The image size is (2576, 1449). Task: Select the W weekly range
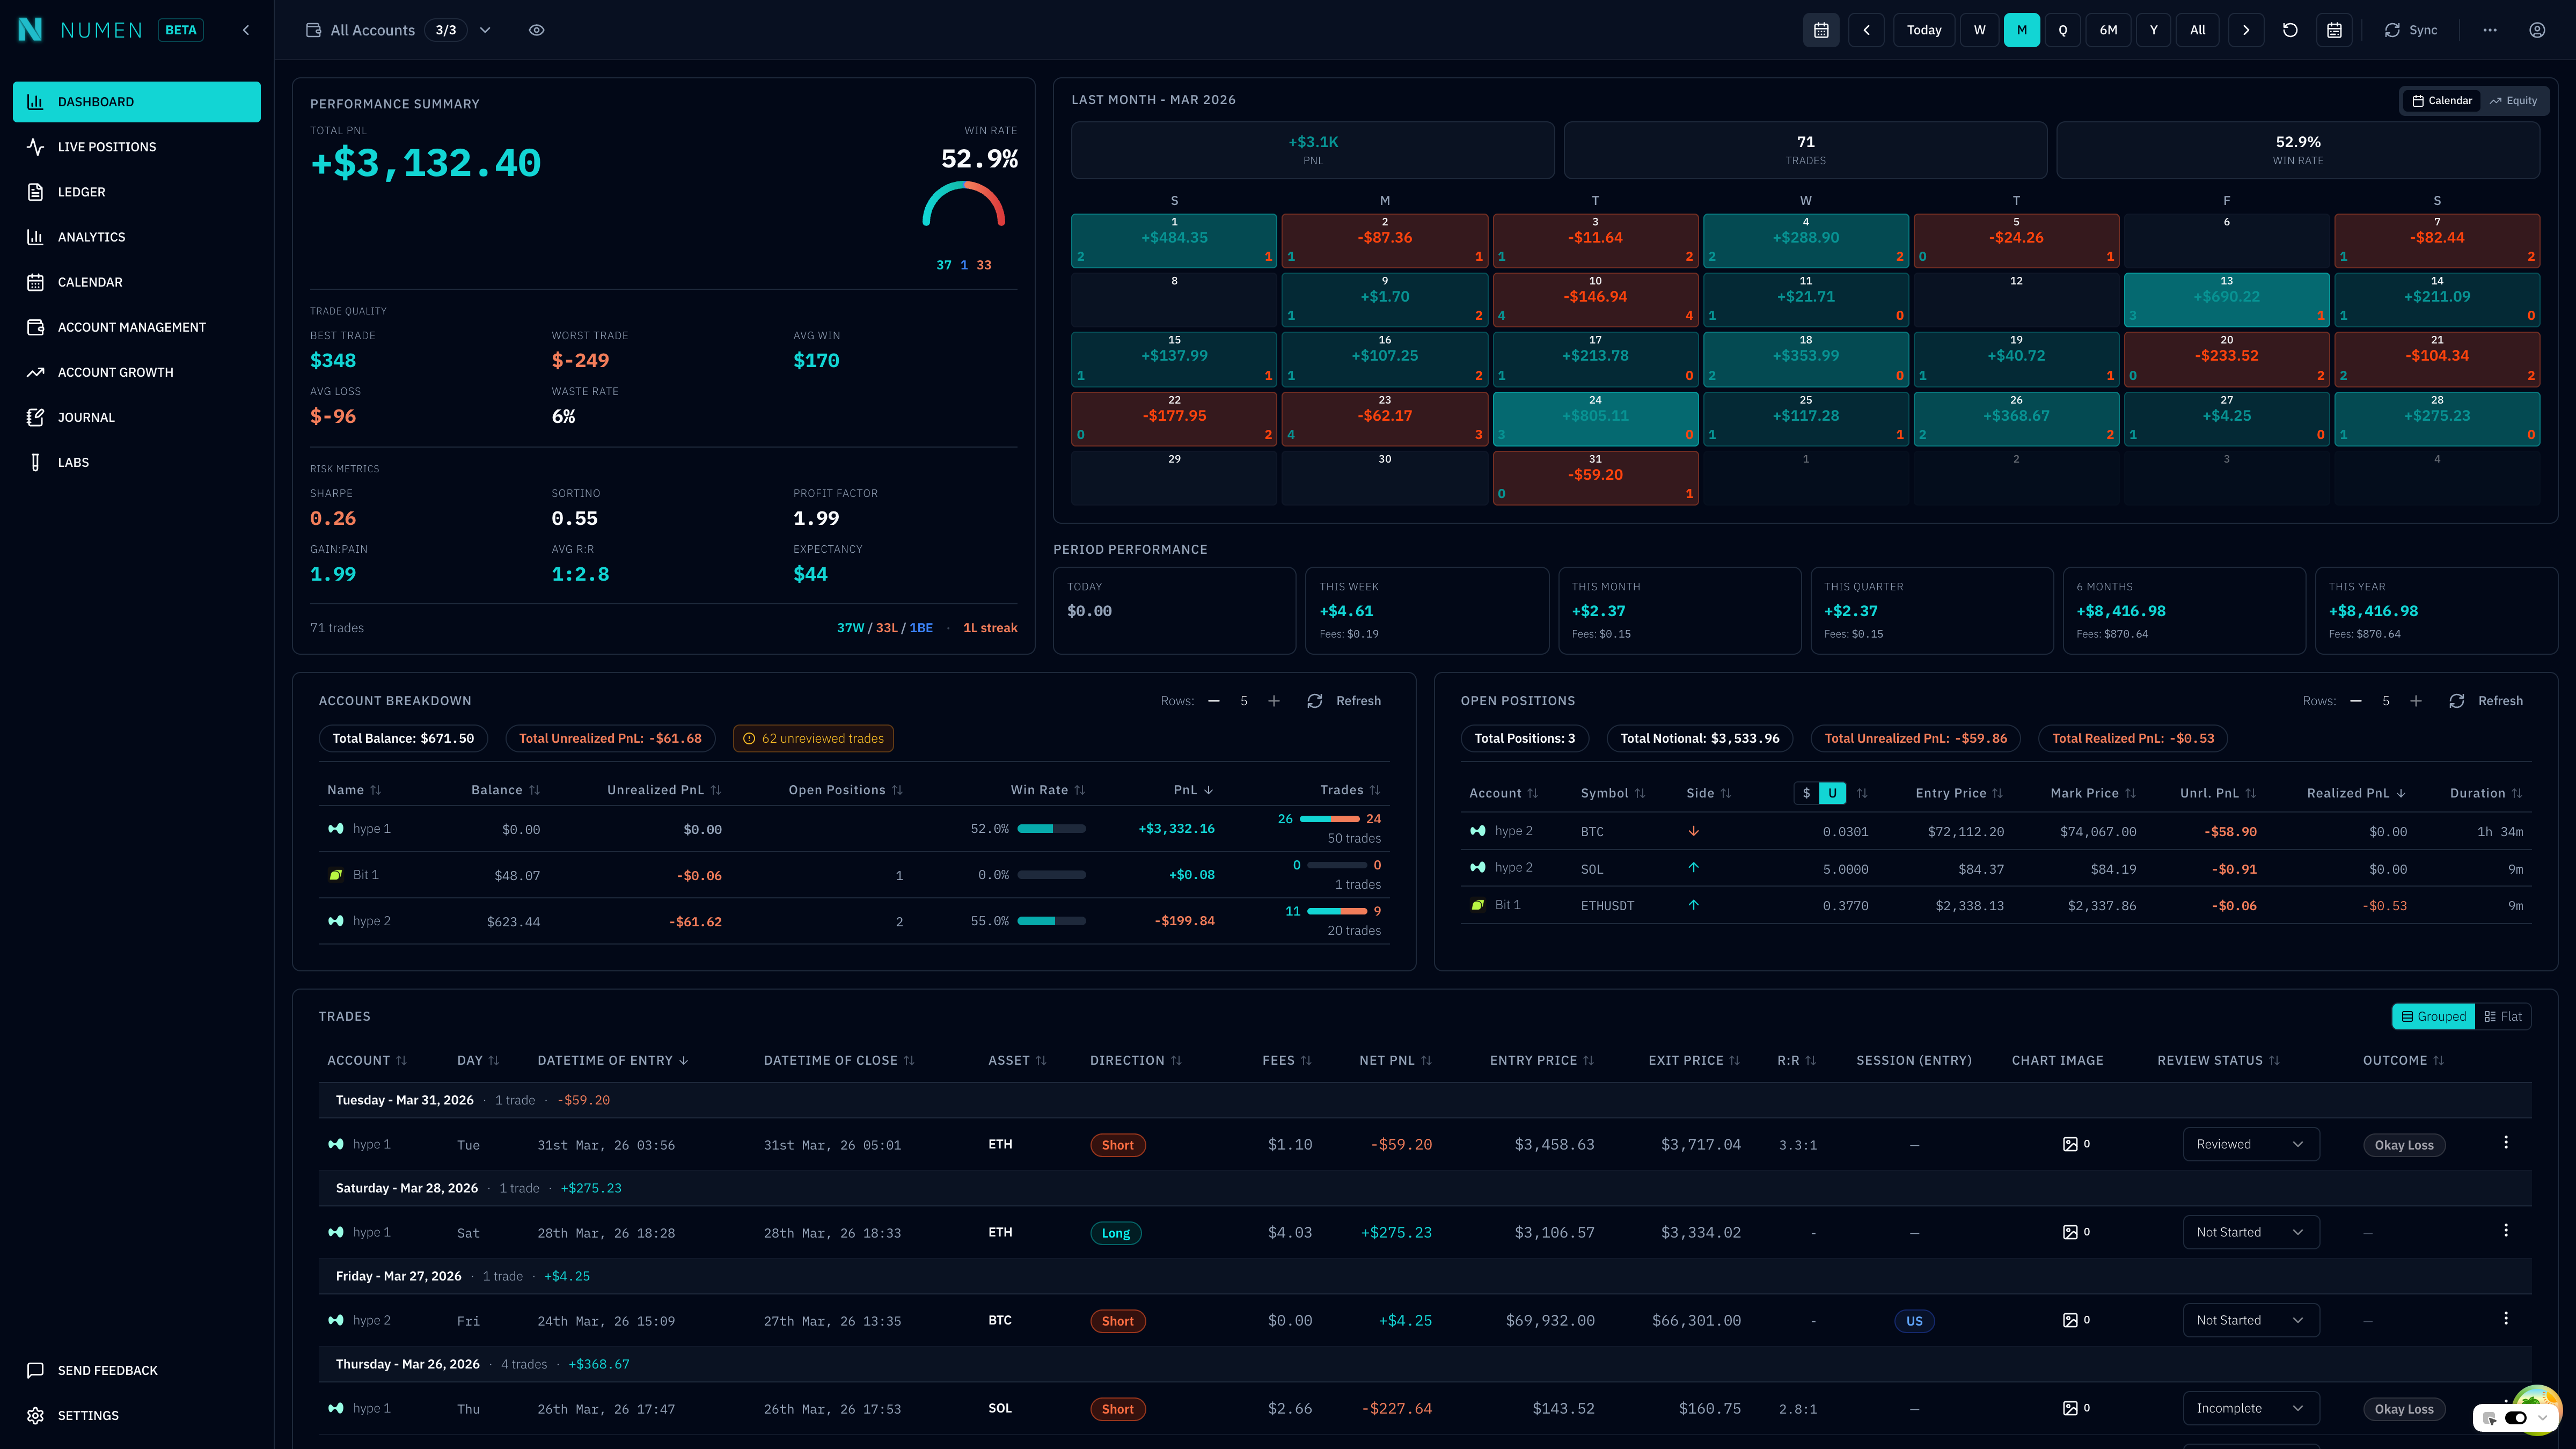(1979, 30)
